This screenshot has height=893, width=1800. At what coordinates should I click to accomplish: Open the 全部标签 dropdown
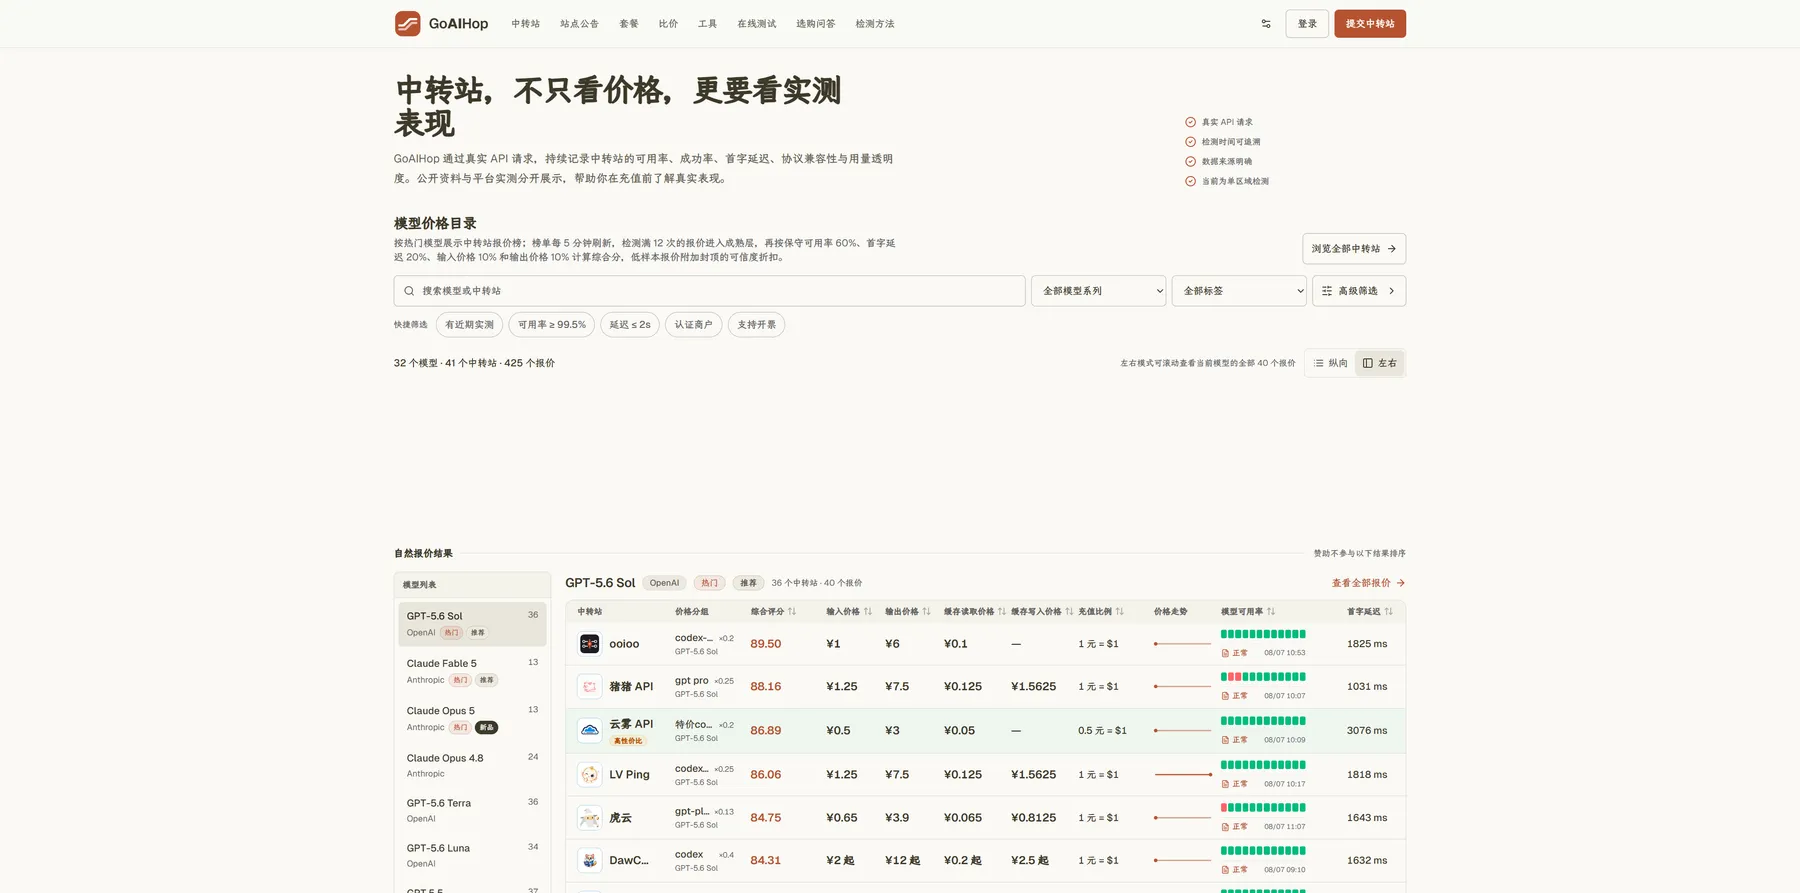1239,291
